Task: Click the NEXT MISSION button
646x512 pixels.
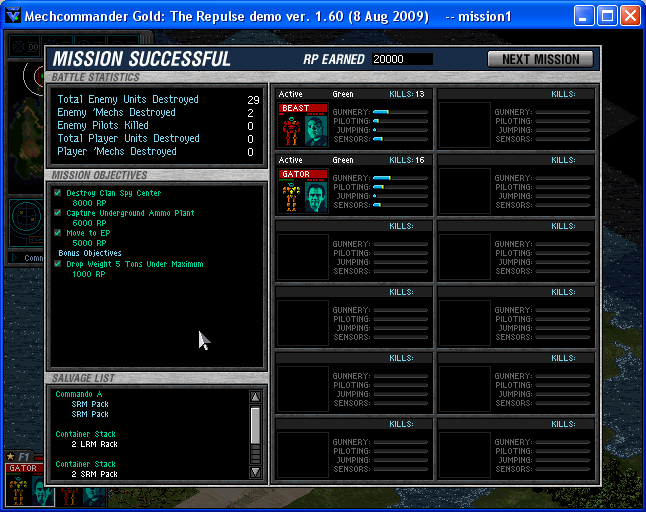Action: click(x=540, y=59)
